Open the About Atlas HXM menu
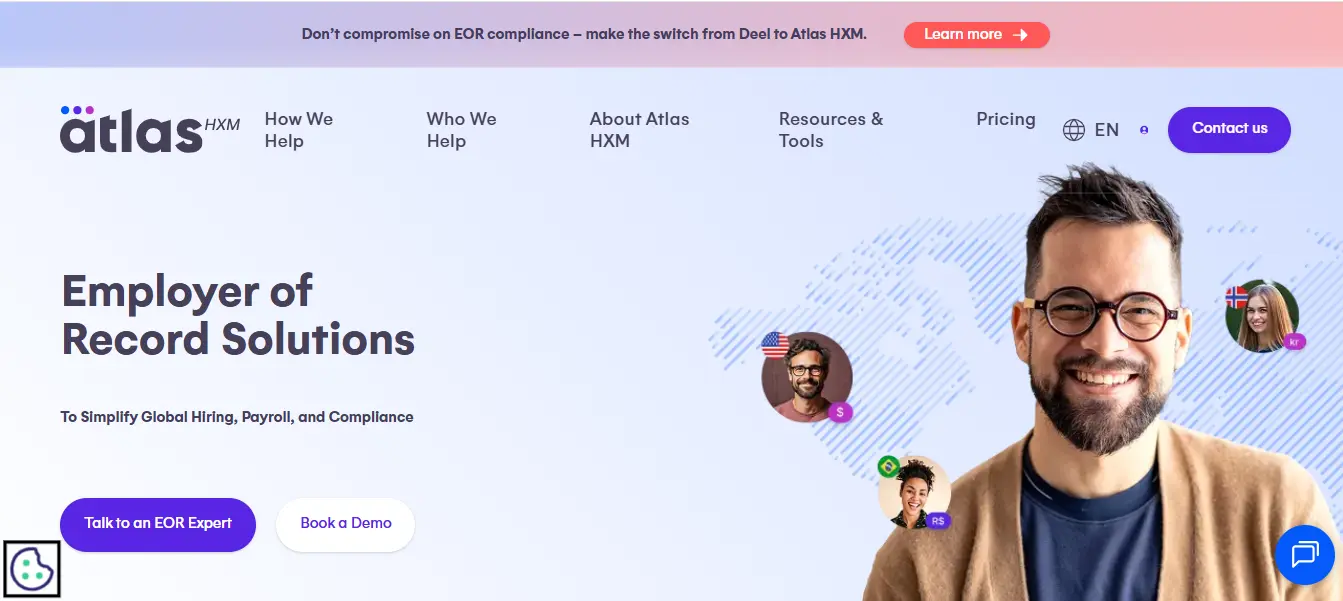The image size is (1343, 601). click(x=639, y=130)
